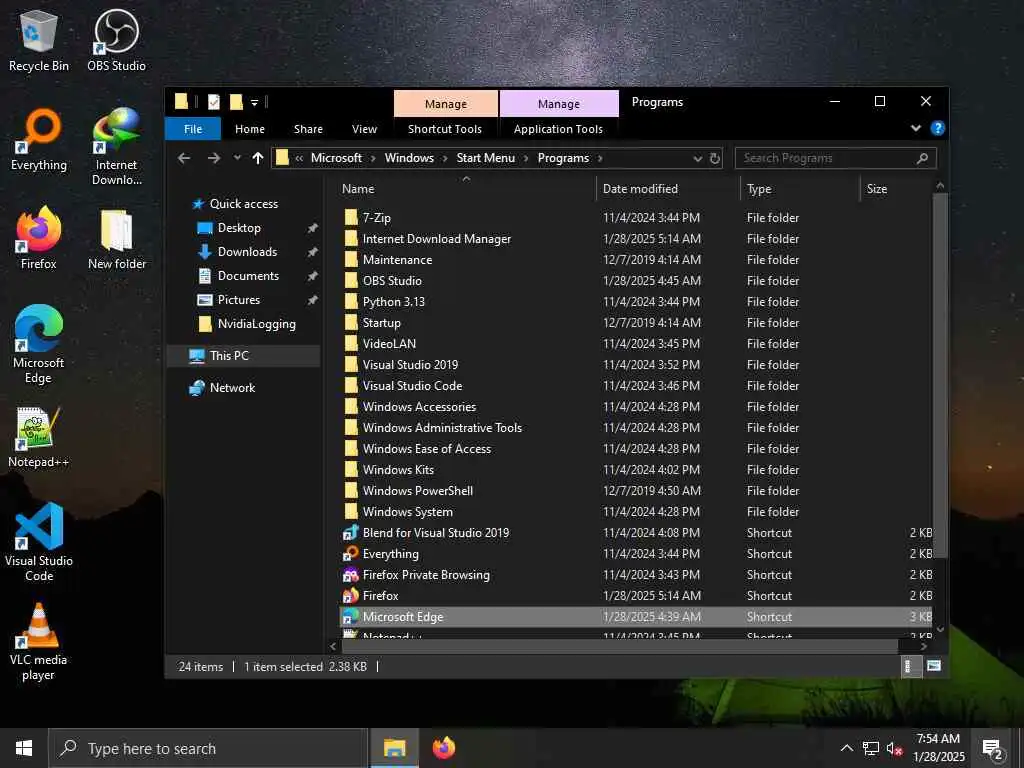Image resolution: width=1024 pixels, height=768 pixels.
Task: Unpin Pictures from Quick access
Action: tap(312, 300)
